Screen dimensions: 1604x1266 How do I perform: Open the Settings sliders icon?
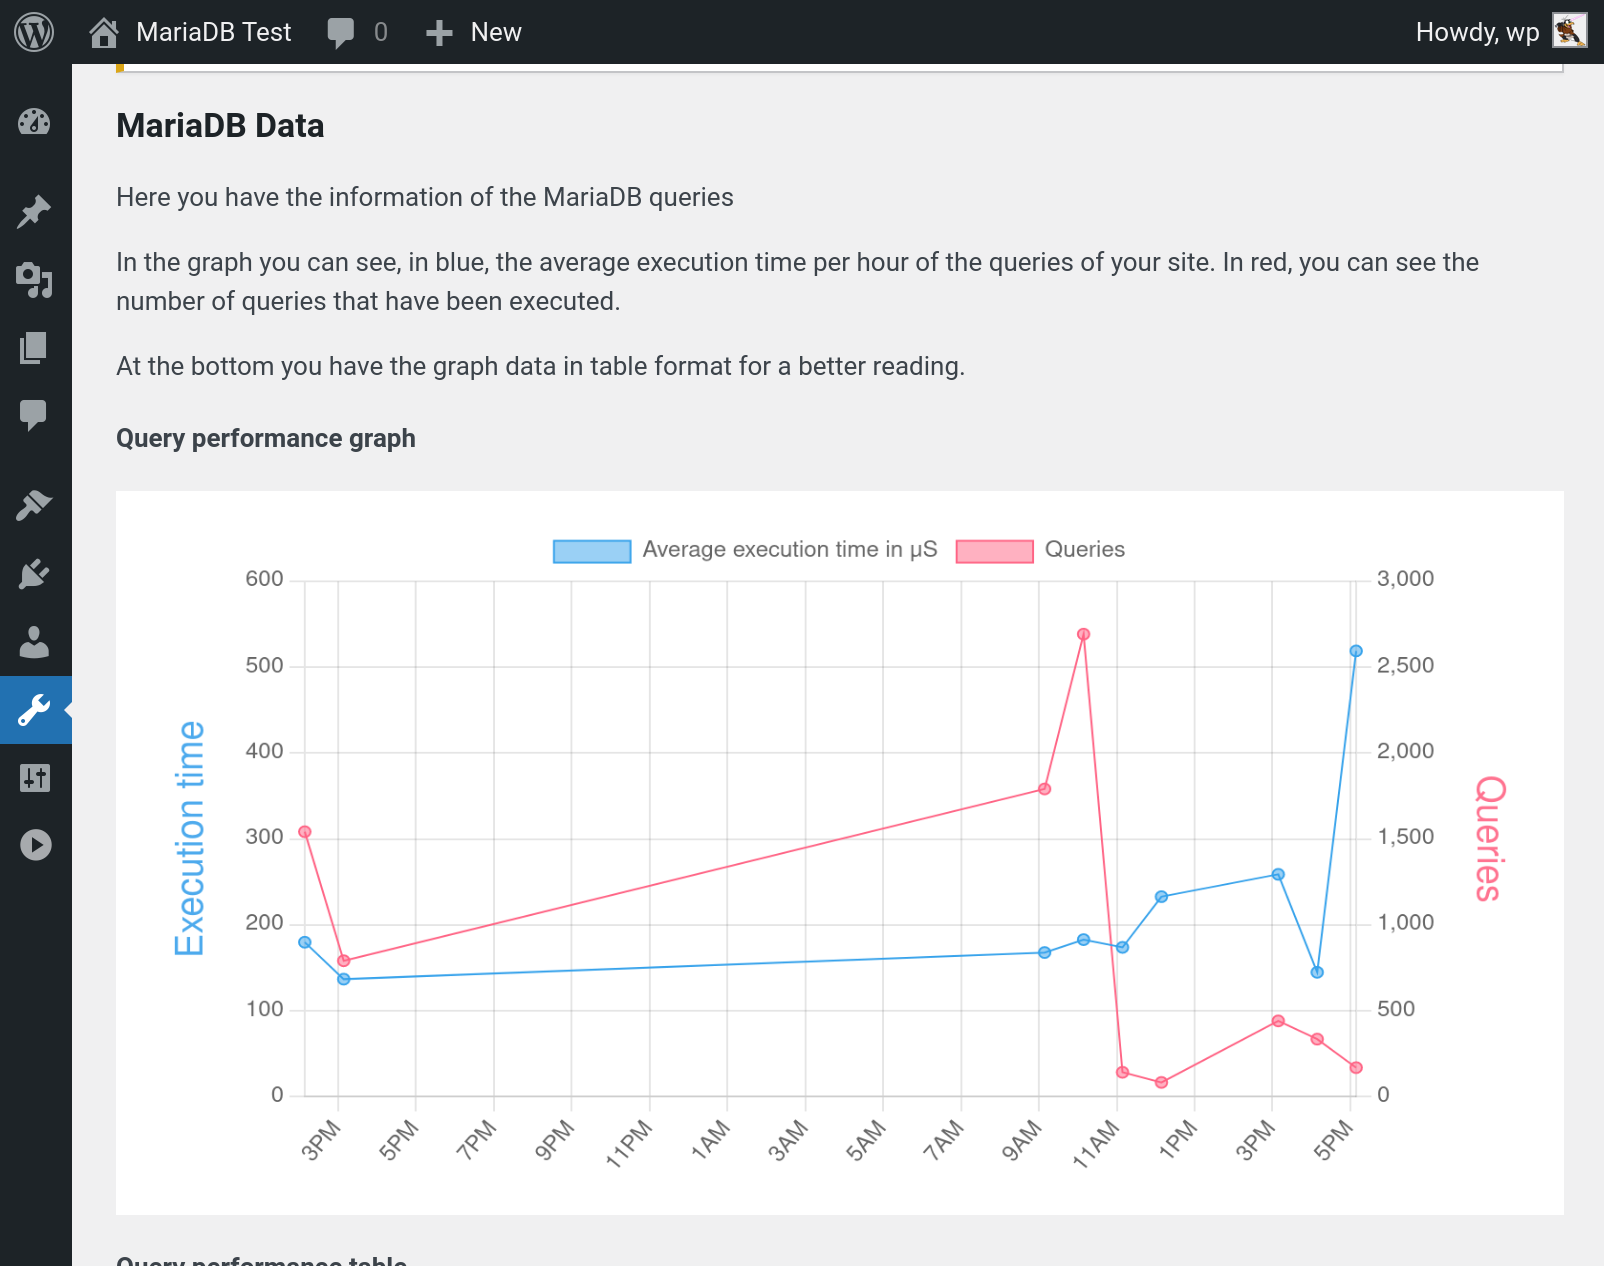coord(34,778)
